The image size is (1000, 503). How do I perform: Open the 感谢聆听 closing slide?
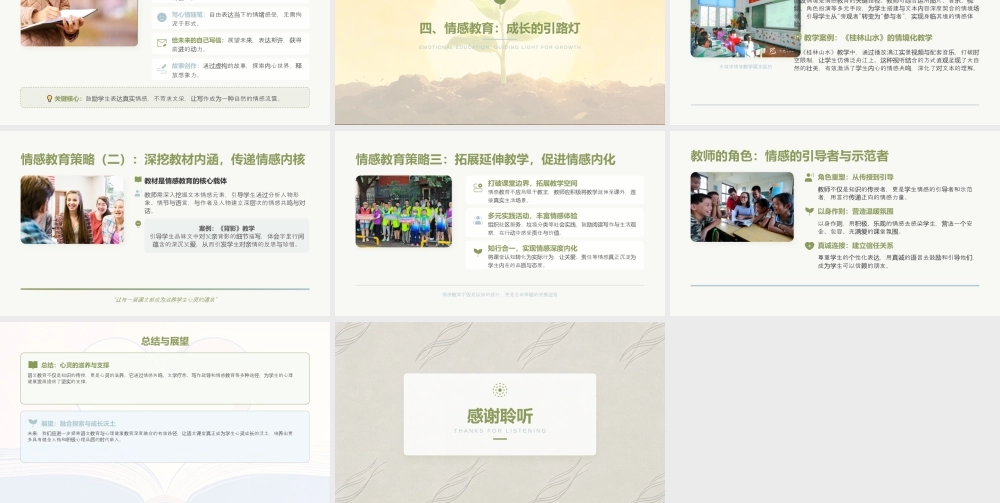coord(500,412)
